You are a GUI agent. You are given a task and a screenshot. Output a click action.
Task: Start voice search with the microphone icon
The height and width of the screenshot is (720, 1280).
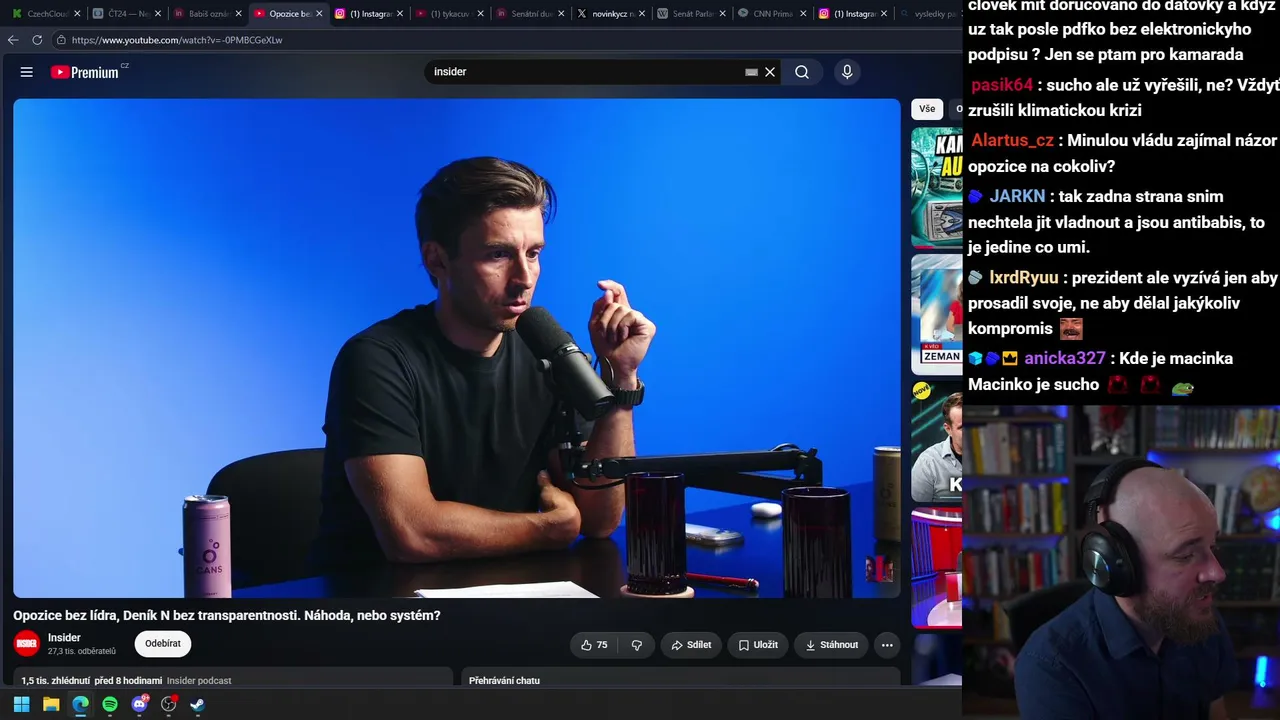coord(847,72)
